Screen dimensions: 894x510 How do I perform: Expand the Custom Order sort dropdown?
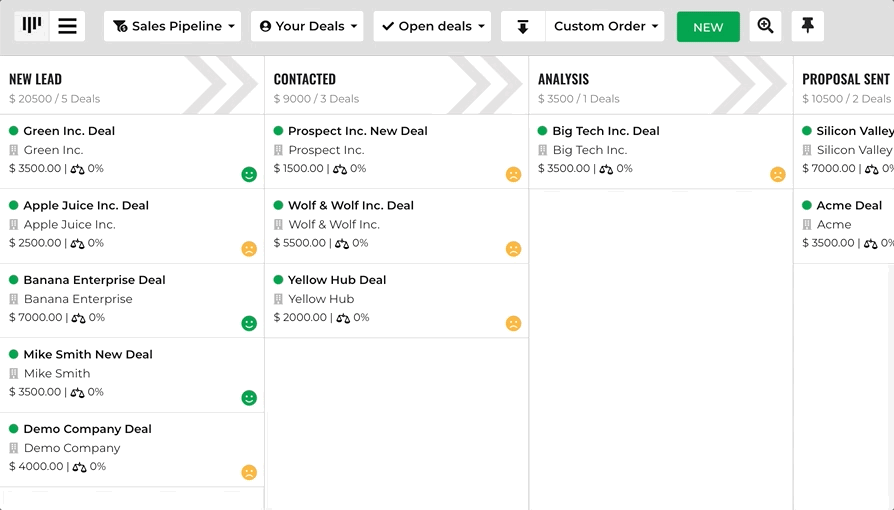pyautogui.click(x=605, y=26)
